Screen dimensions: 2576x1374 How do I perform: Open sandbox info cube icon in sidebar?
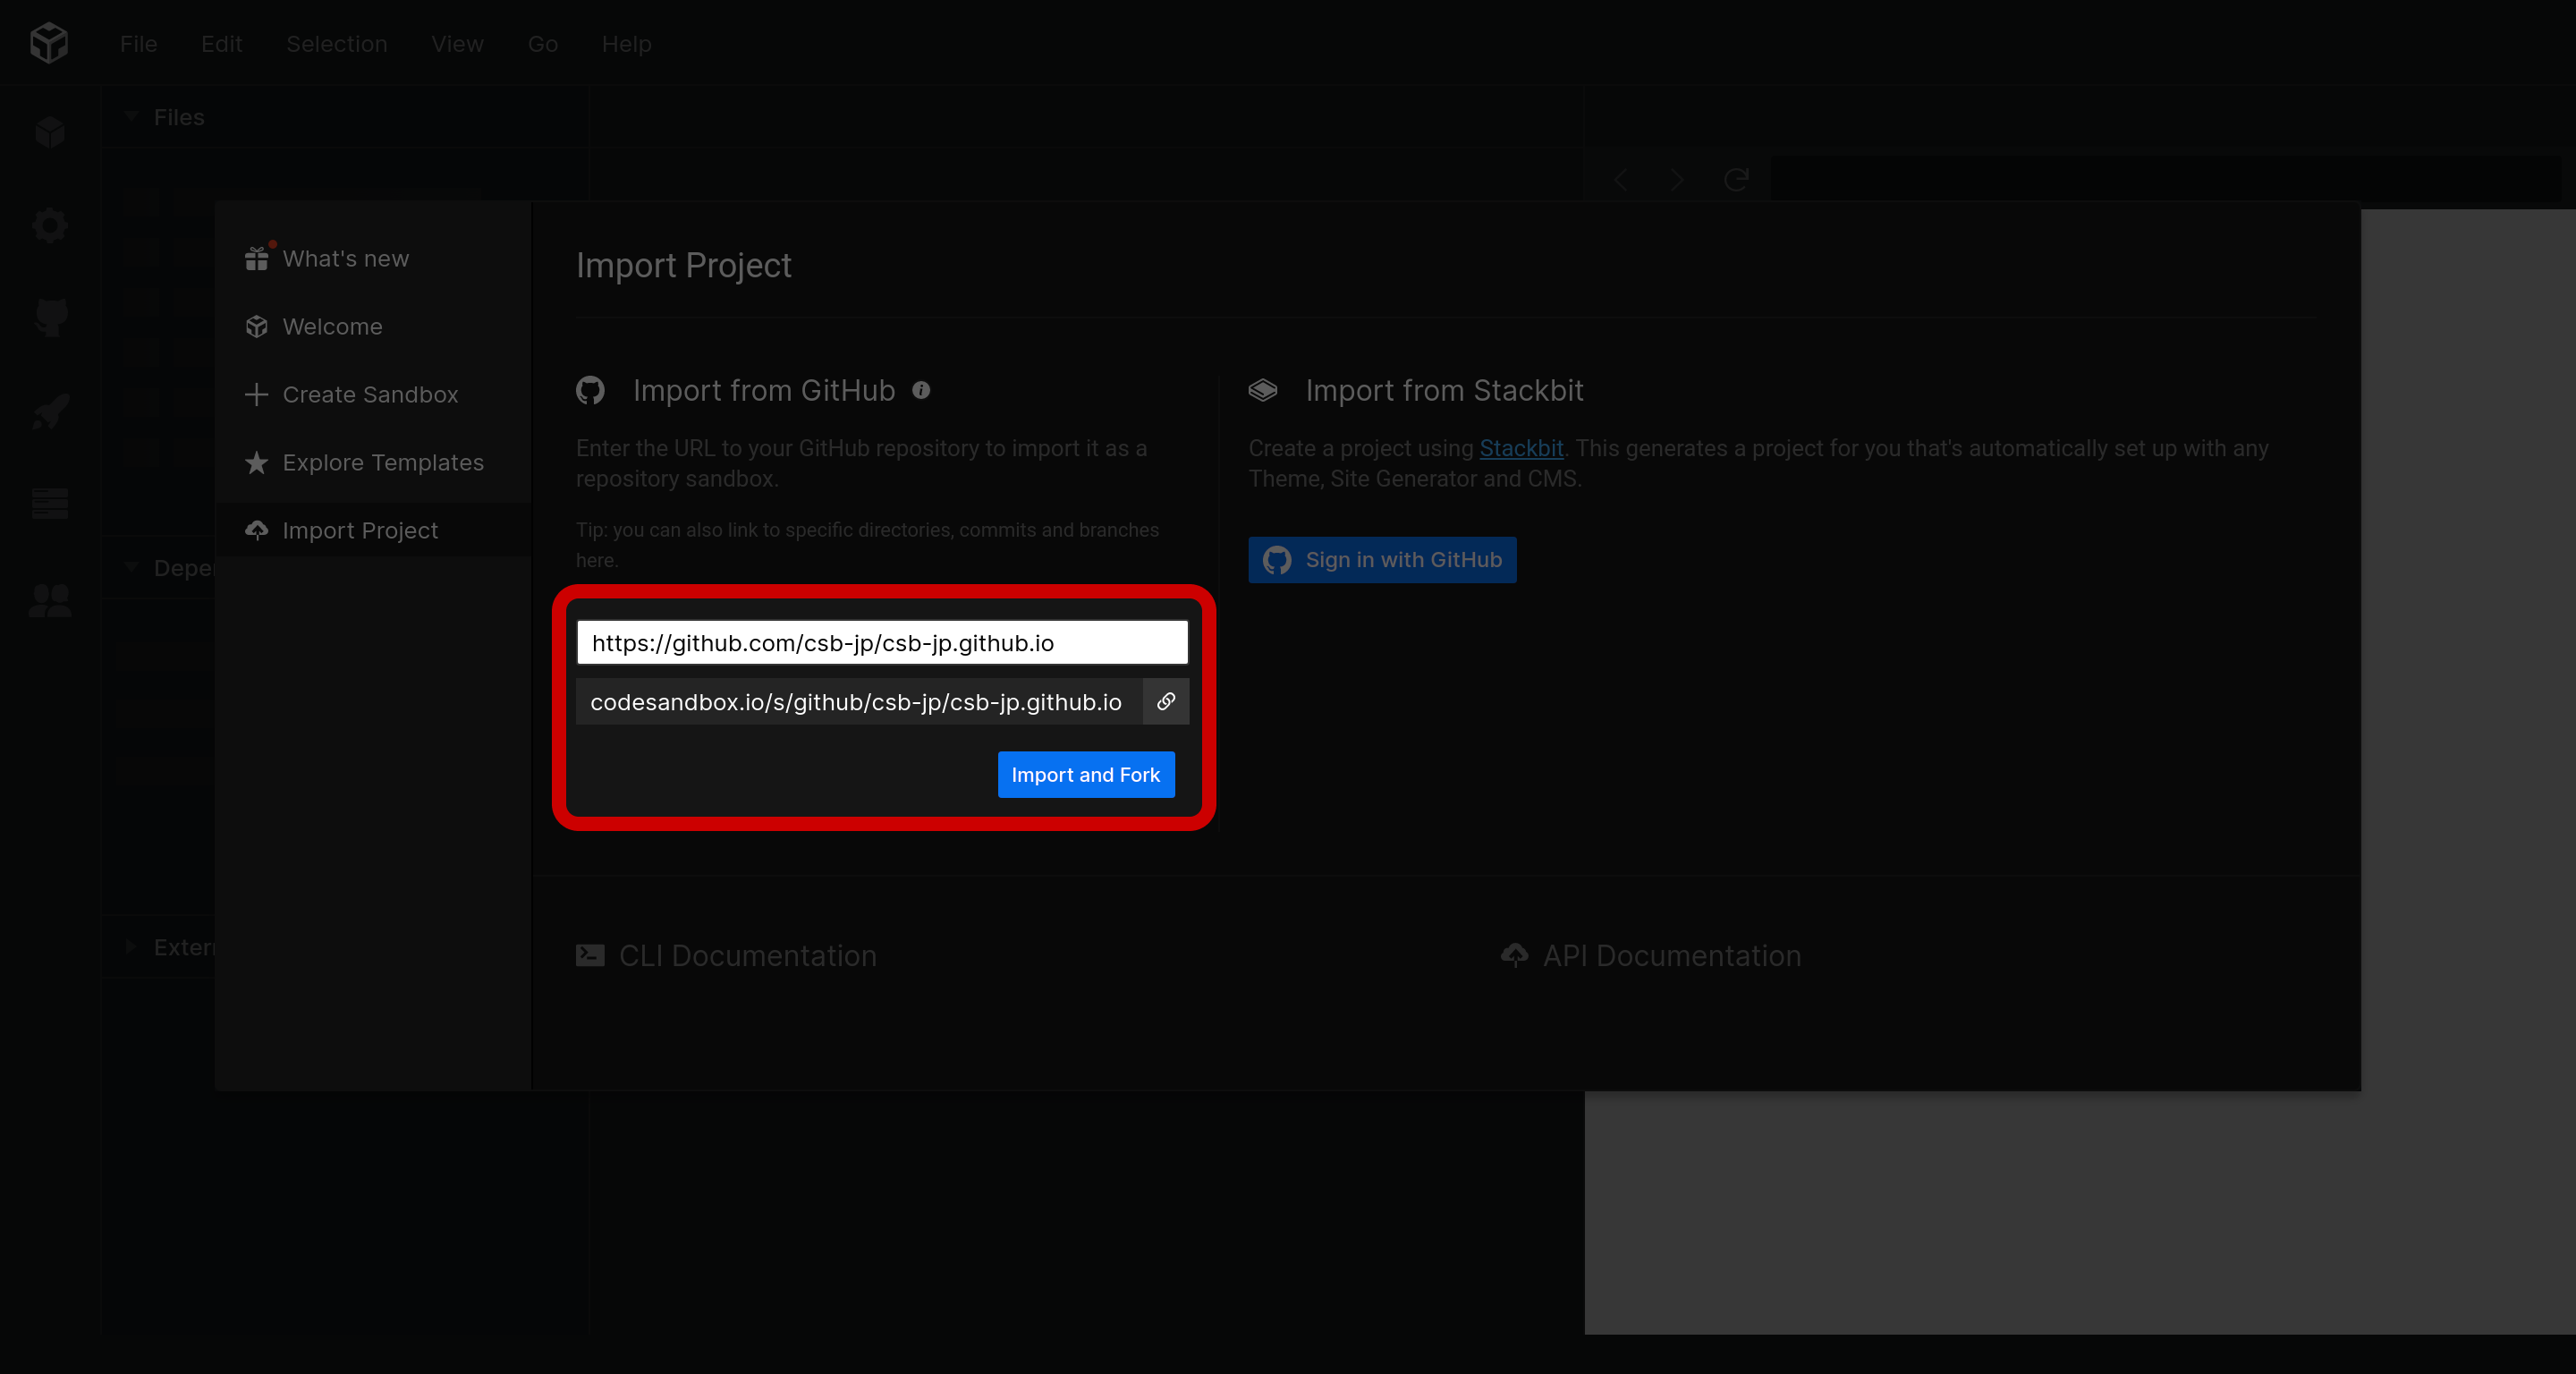[x=50, y=131]
